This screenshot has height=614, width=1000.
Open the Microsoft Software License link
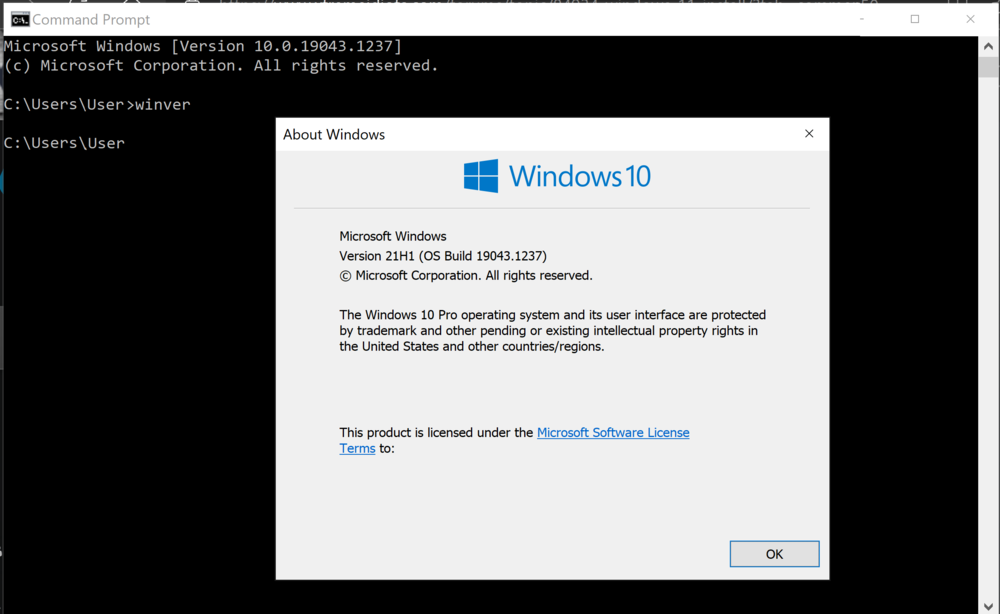pyautogui.click(x=613, y=433)
